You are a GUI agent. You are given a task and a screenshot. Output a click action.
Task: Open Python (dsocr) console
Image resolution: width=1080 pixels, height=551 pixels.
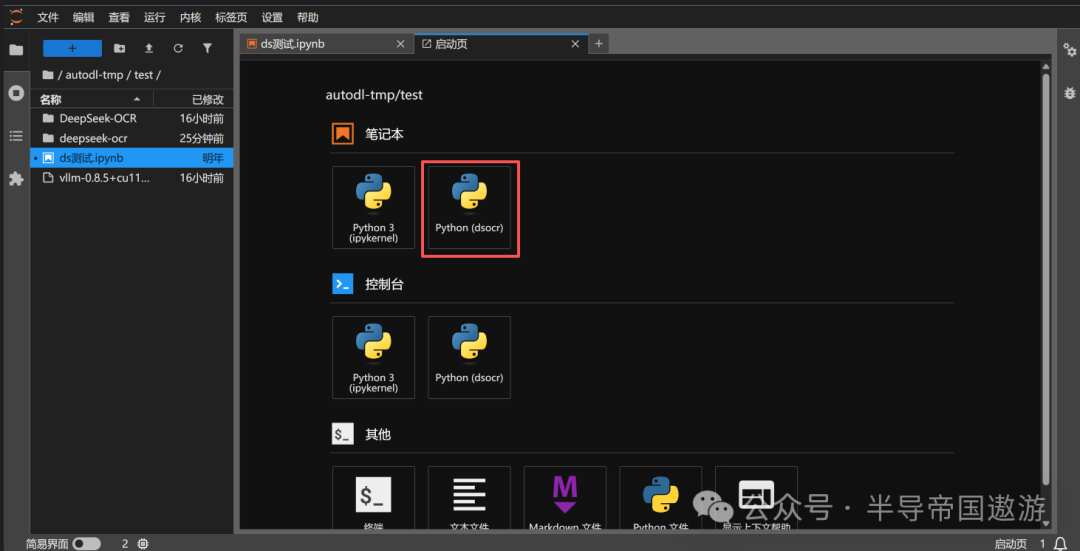click(x=469, y=357)
